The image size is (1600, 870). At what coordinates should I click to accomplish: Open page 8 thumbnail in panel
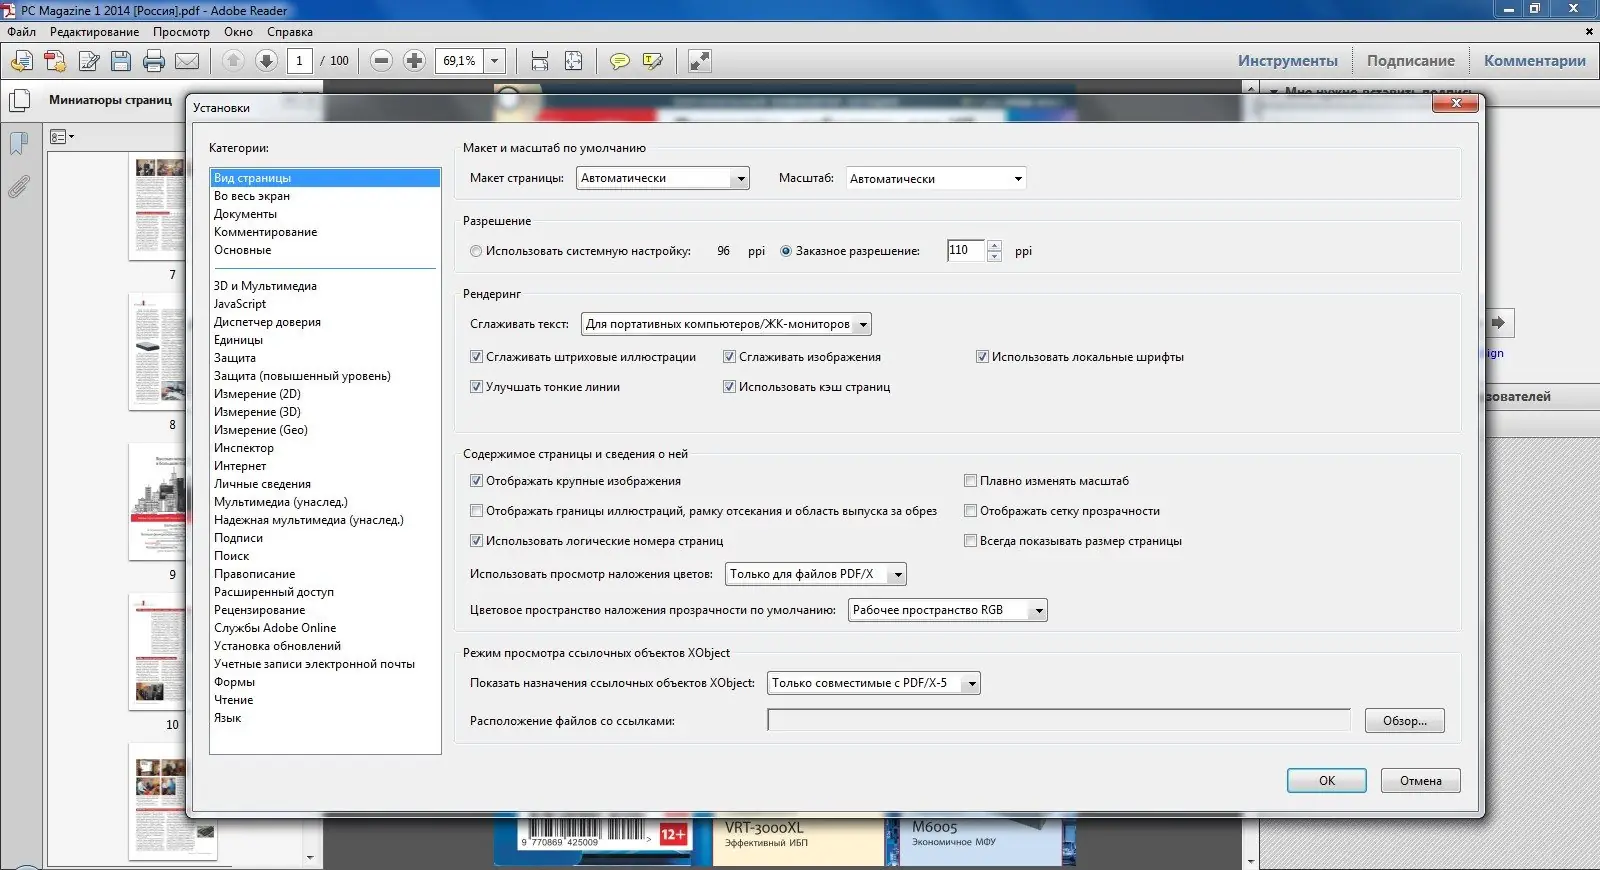(x=157, y=350)
